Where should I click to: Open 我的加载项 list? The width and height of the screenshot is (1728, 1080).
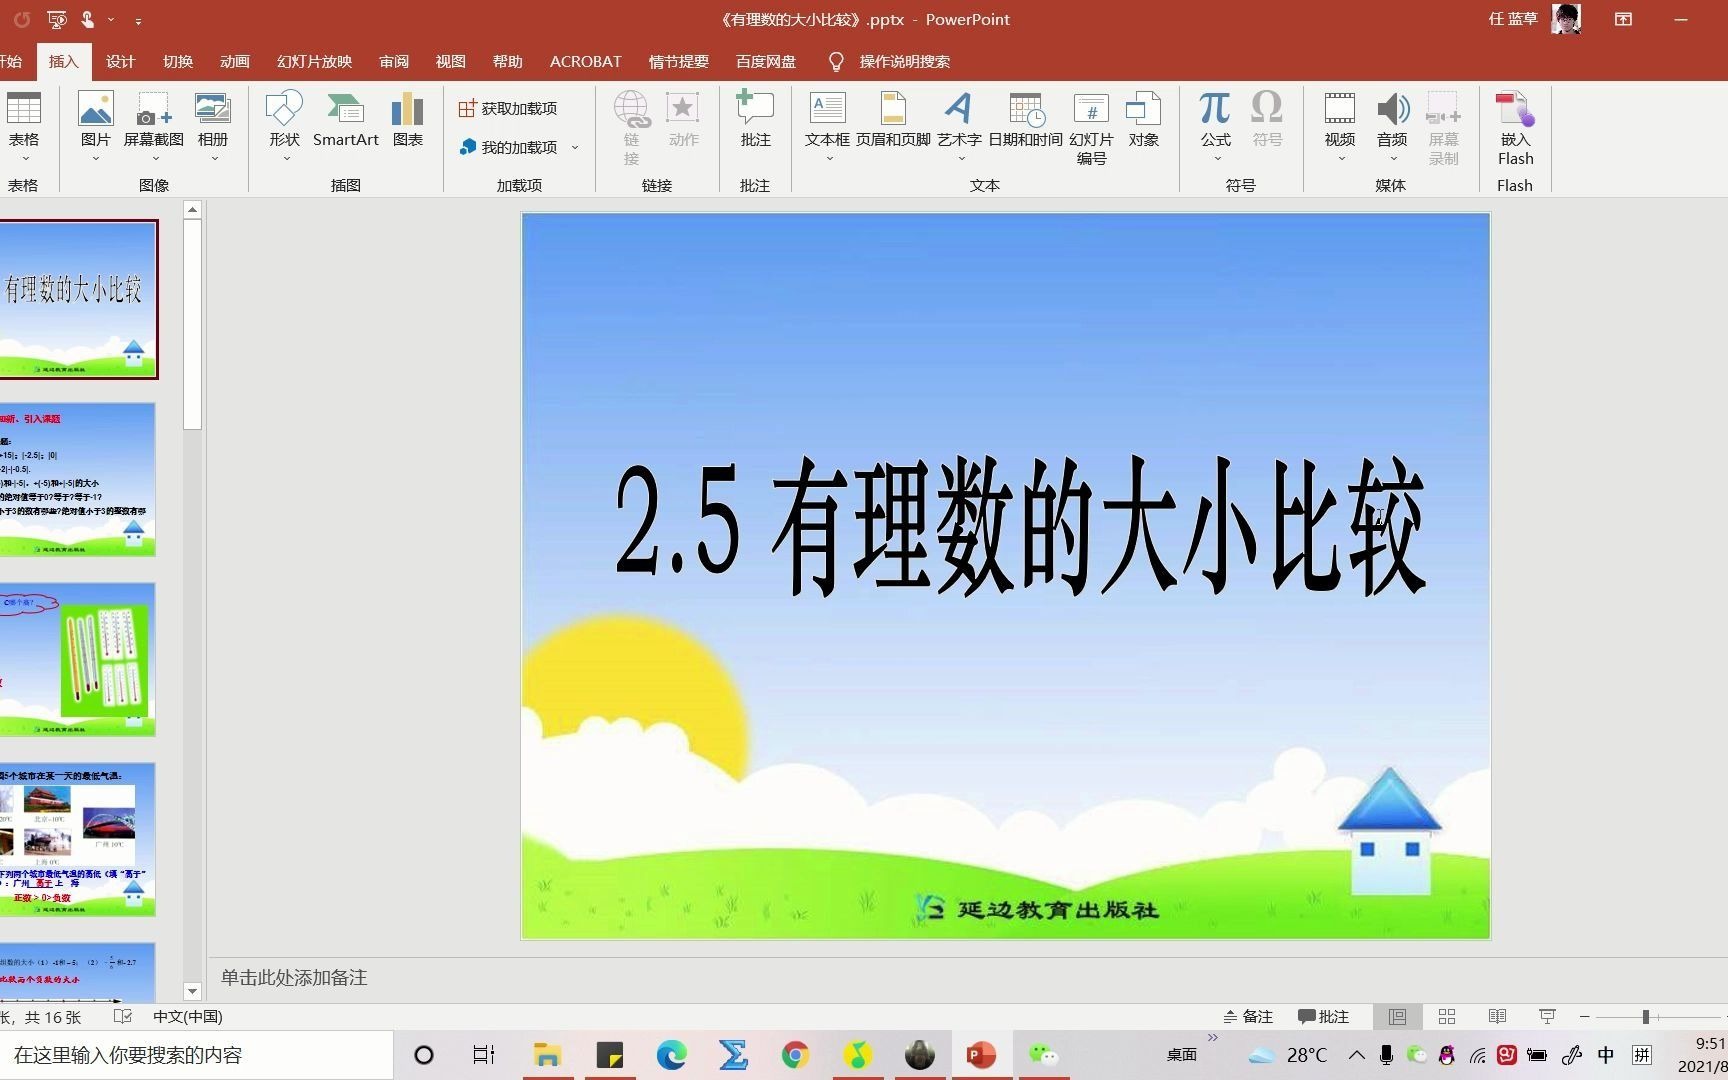tap(516, 146)
